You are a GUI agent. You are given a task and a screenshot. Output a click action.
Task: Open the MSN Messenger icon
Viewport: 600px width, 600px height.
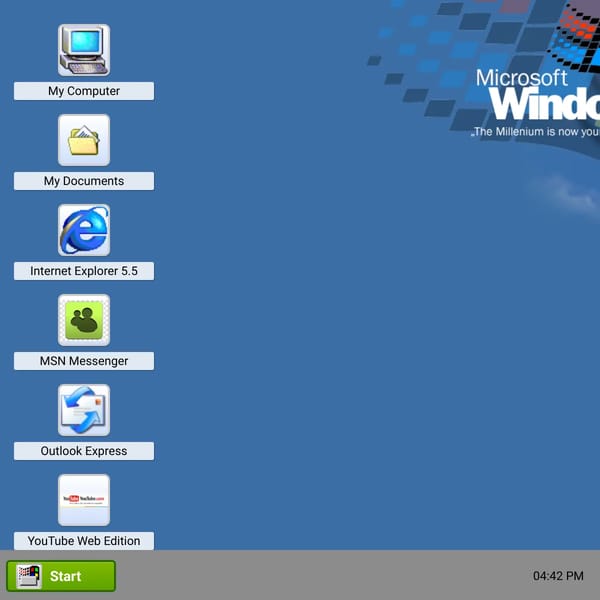tap(84, 320)
